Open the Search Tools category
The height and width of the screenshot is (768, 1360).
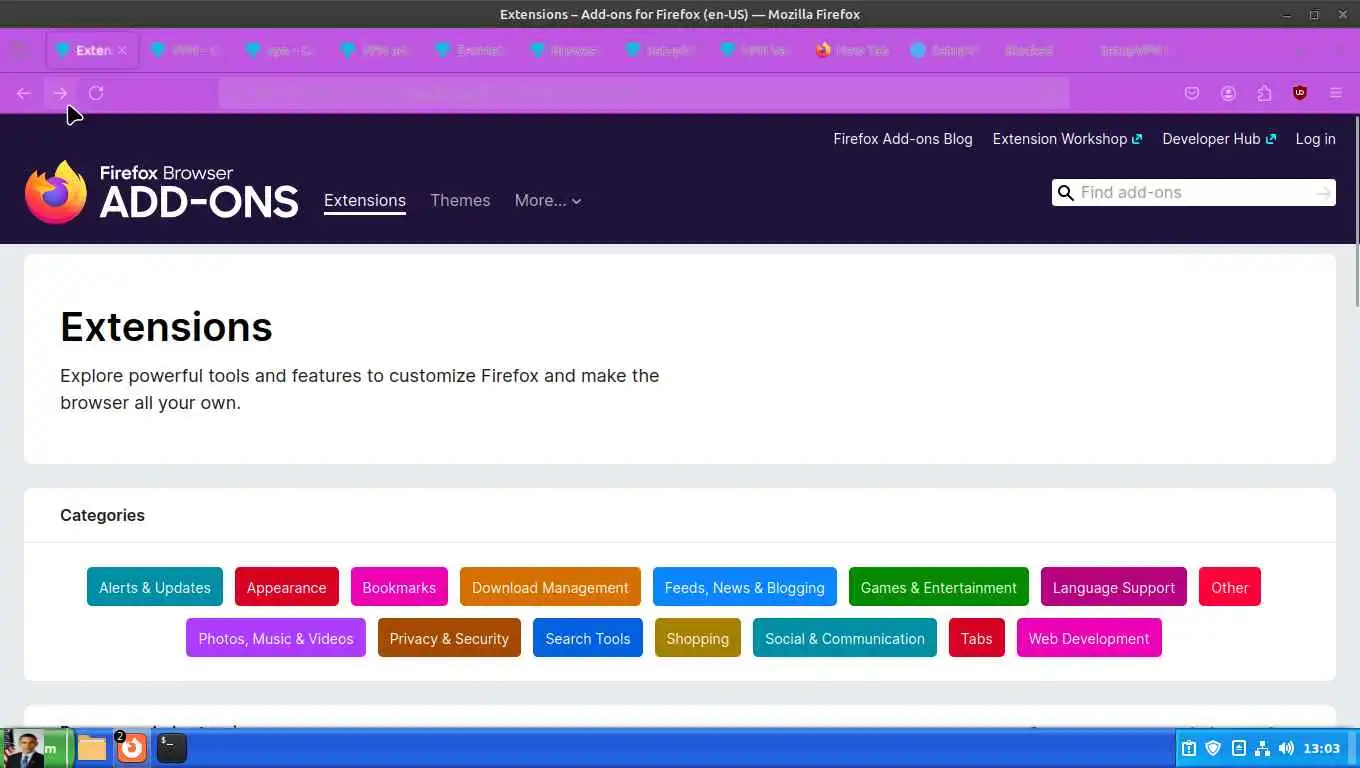point(588,638)
